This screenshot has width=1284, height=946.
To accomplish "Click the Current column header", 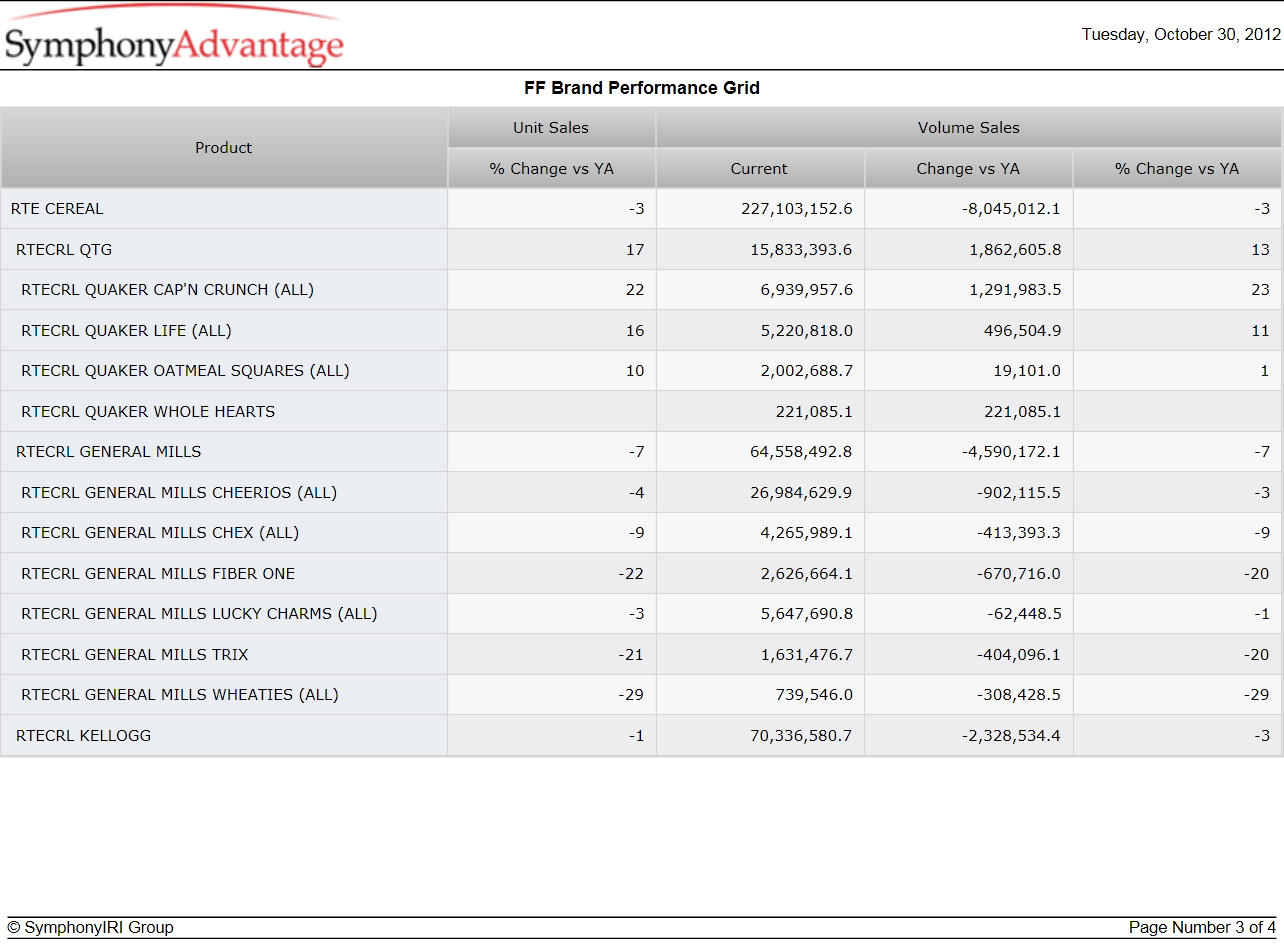I will 760,169.
